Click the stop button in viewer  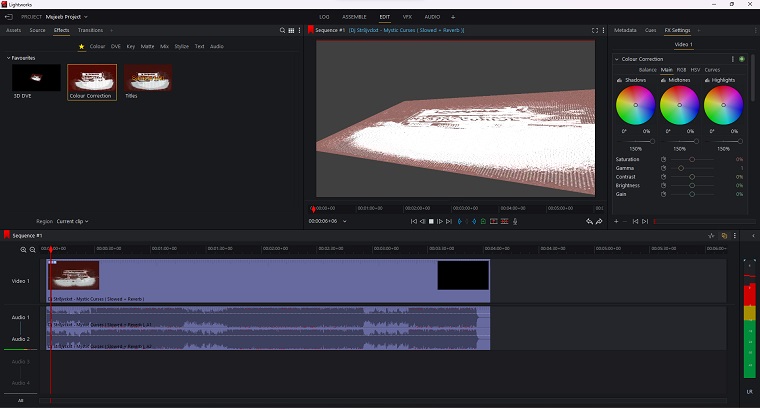431,221
